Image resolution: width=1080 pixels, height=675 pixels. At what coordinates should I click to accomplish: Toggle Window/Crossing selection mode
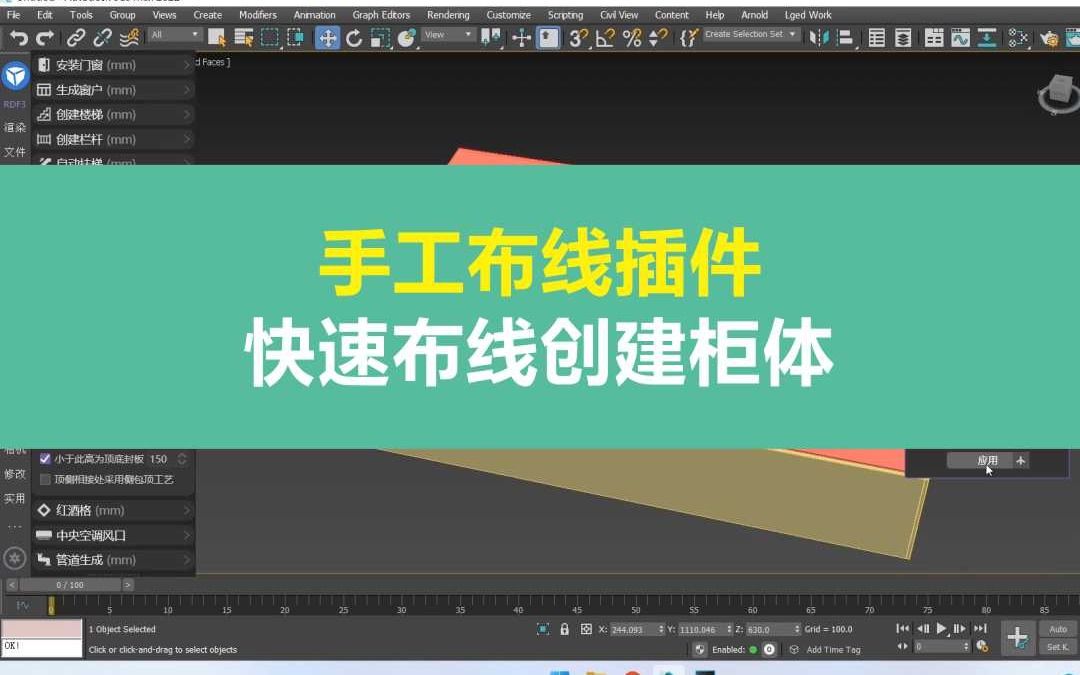(x=295, y=38)
